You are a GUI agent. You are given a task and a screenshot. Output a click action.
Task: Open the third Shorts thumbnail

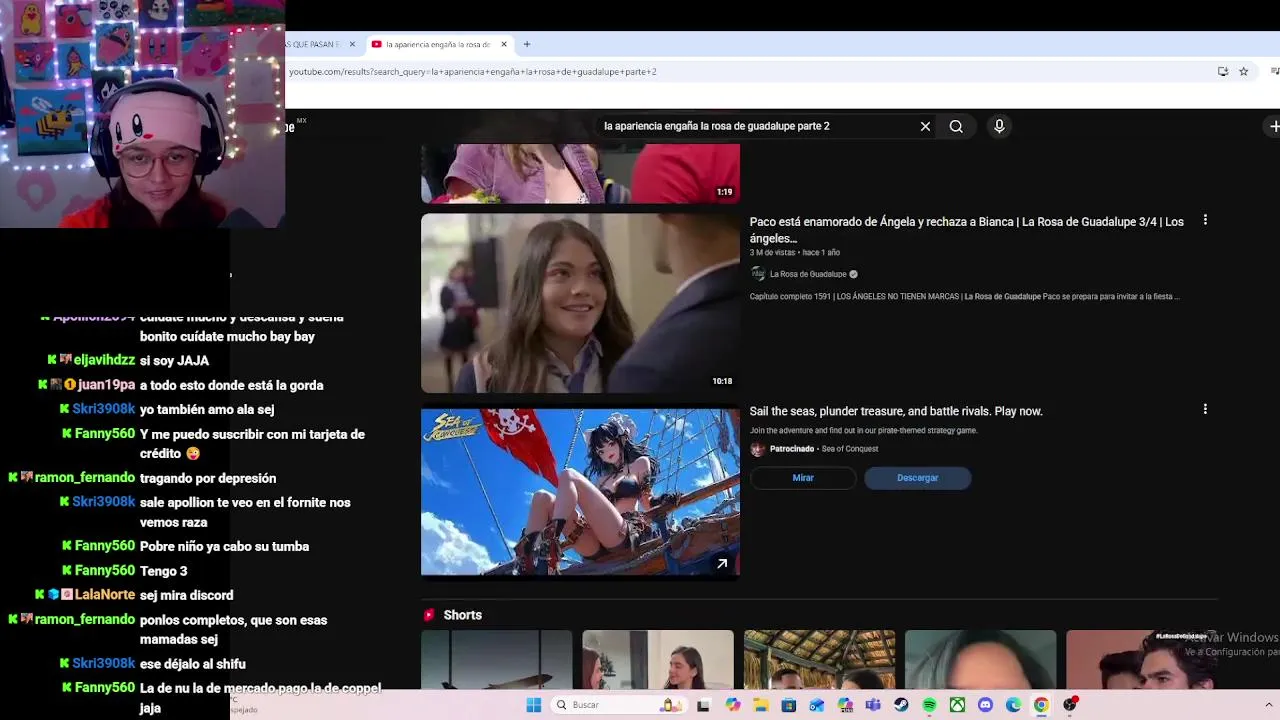[x=819, y=660]
